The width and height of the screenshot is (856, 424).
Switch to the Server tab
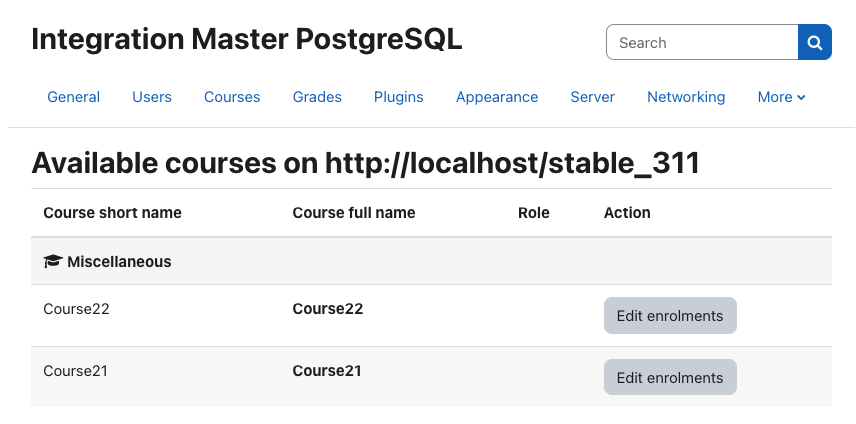tap(592, 97)
